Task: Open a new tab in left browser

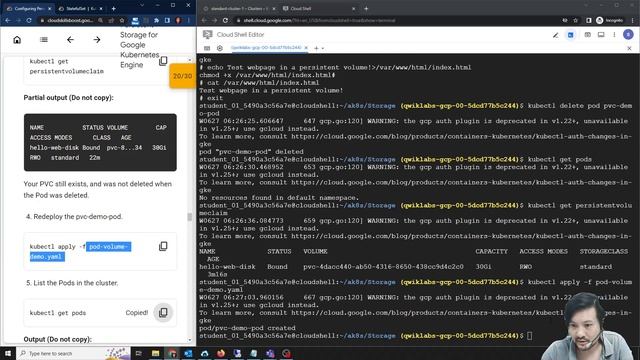Action: [113, 8]
